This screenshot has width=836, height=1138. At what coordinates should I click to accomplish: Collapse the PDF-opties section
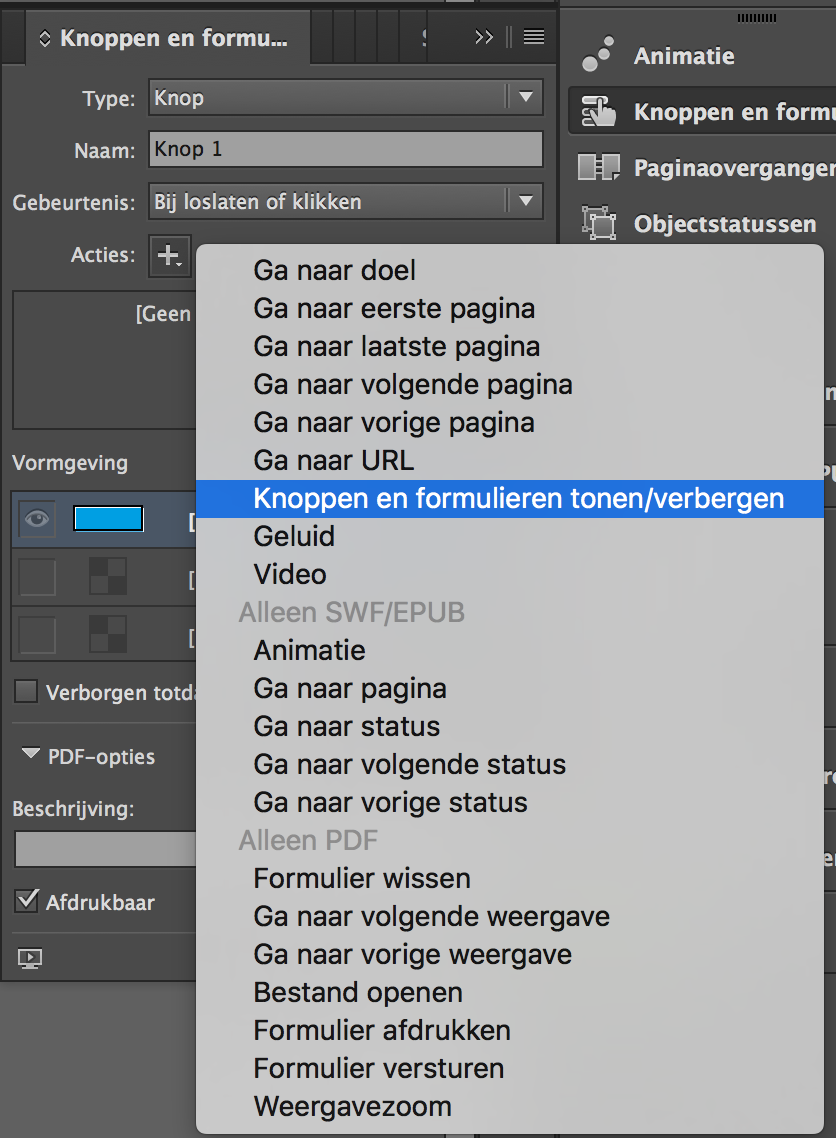click(x=31, y=756)
